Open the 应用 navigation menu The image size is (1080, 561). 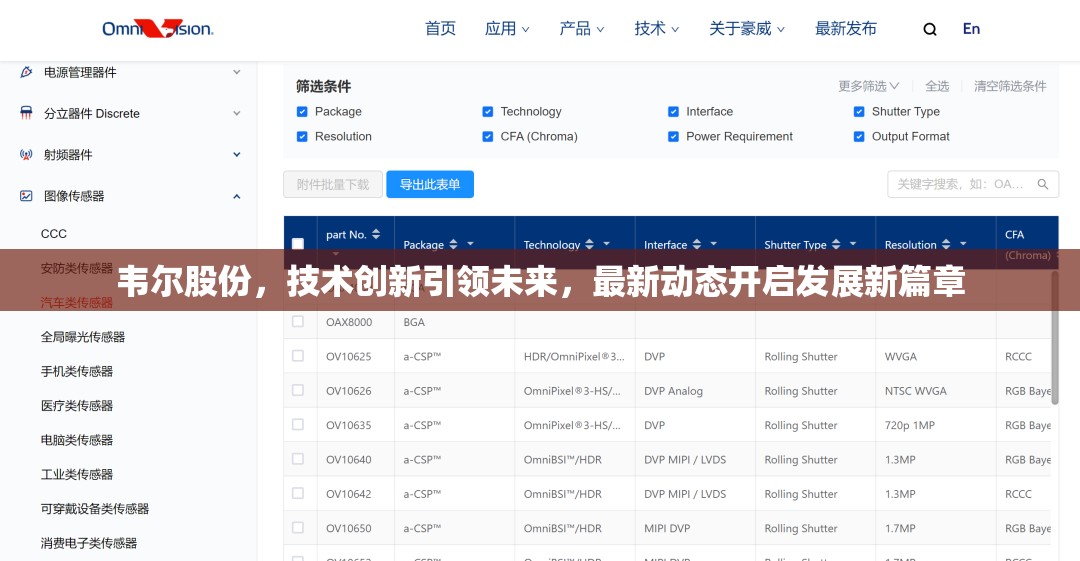point(507,28)
